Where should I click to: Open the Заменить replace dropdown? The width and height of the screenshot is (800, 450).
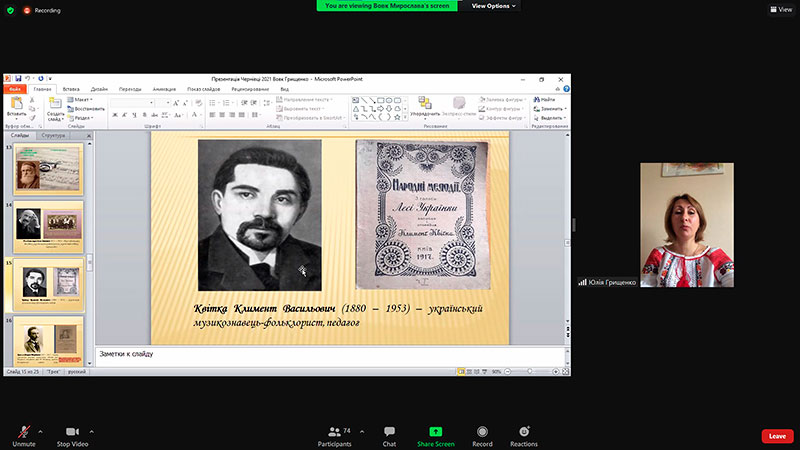[x=550, y=109]
